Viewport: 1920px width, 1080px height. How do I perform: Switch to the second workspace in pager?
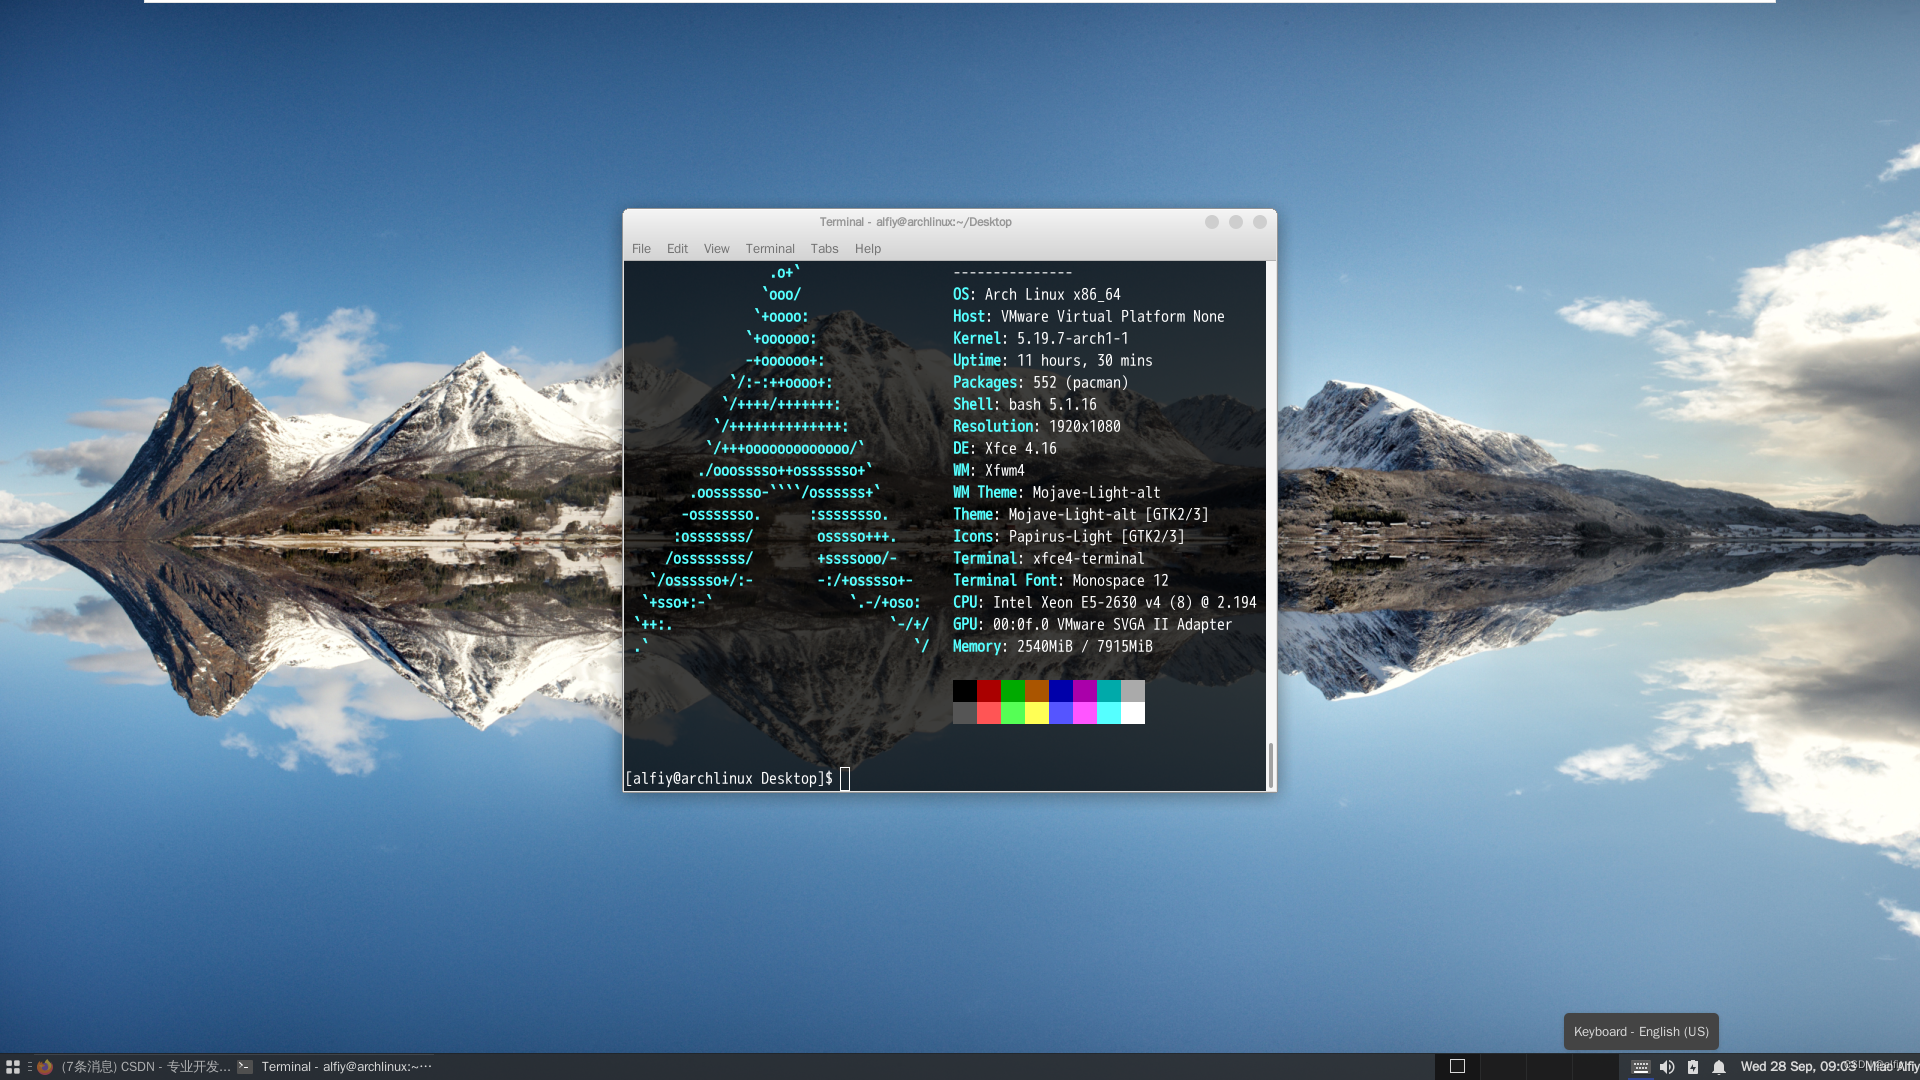[1504, 1067]
